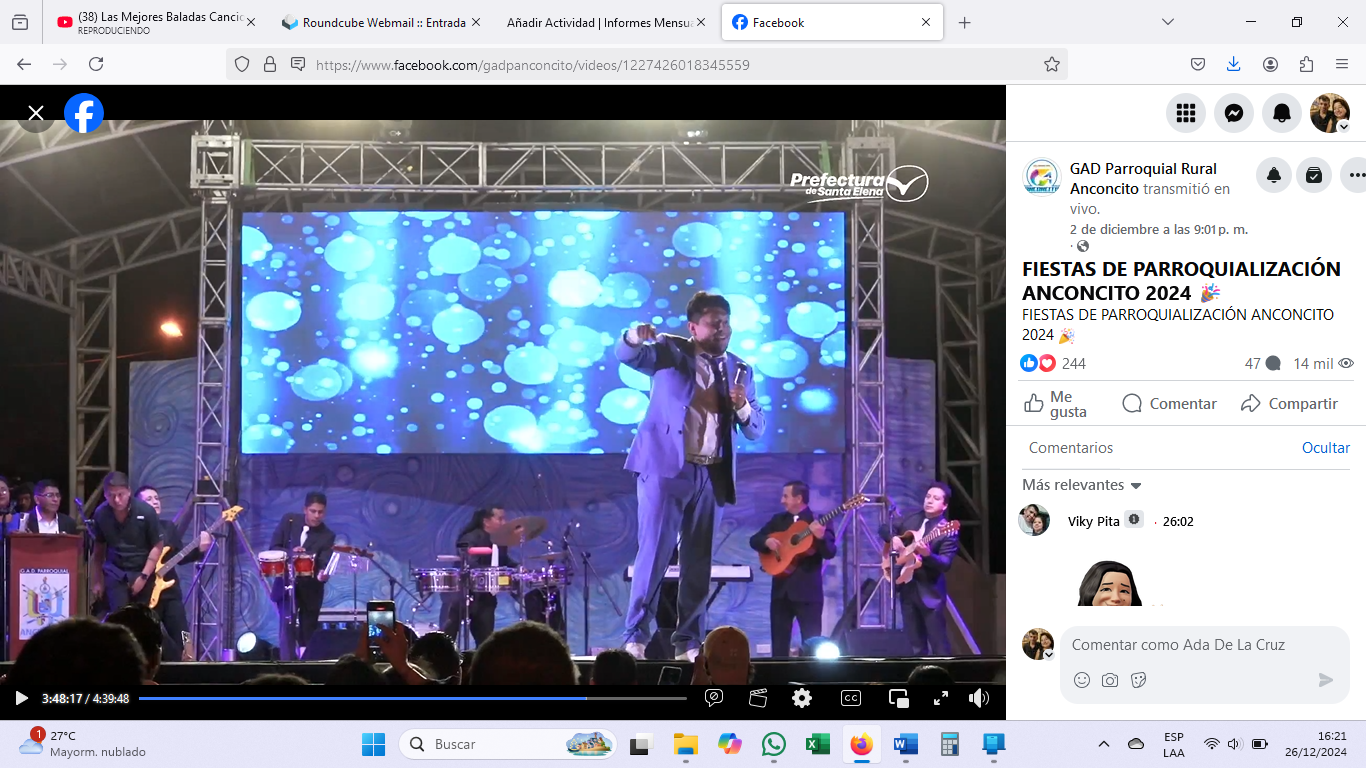Viewport: 1366px width, 768px height.
Task: Toggle closed captions on the video
Action: tap(851, 698)
